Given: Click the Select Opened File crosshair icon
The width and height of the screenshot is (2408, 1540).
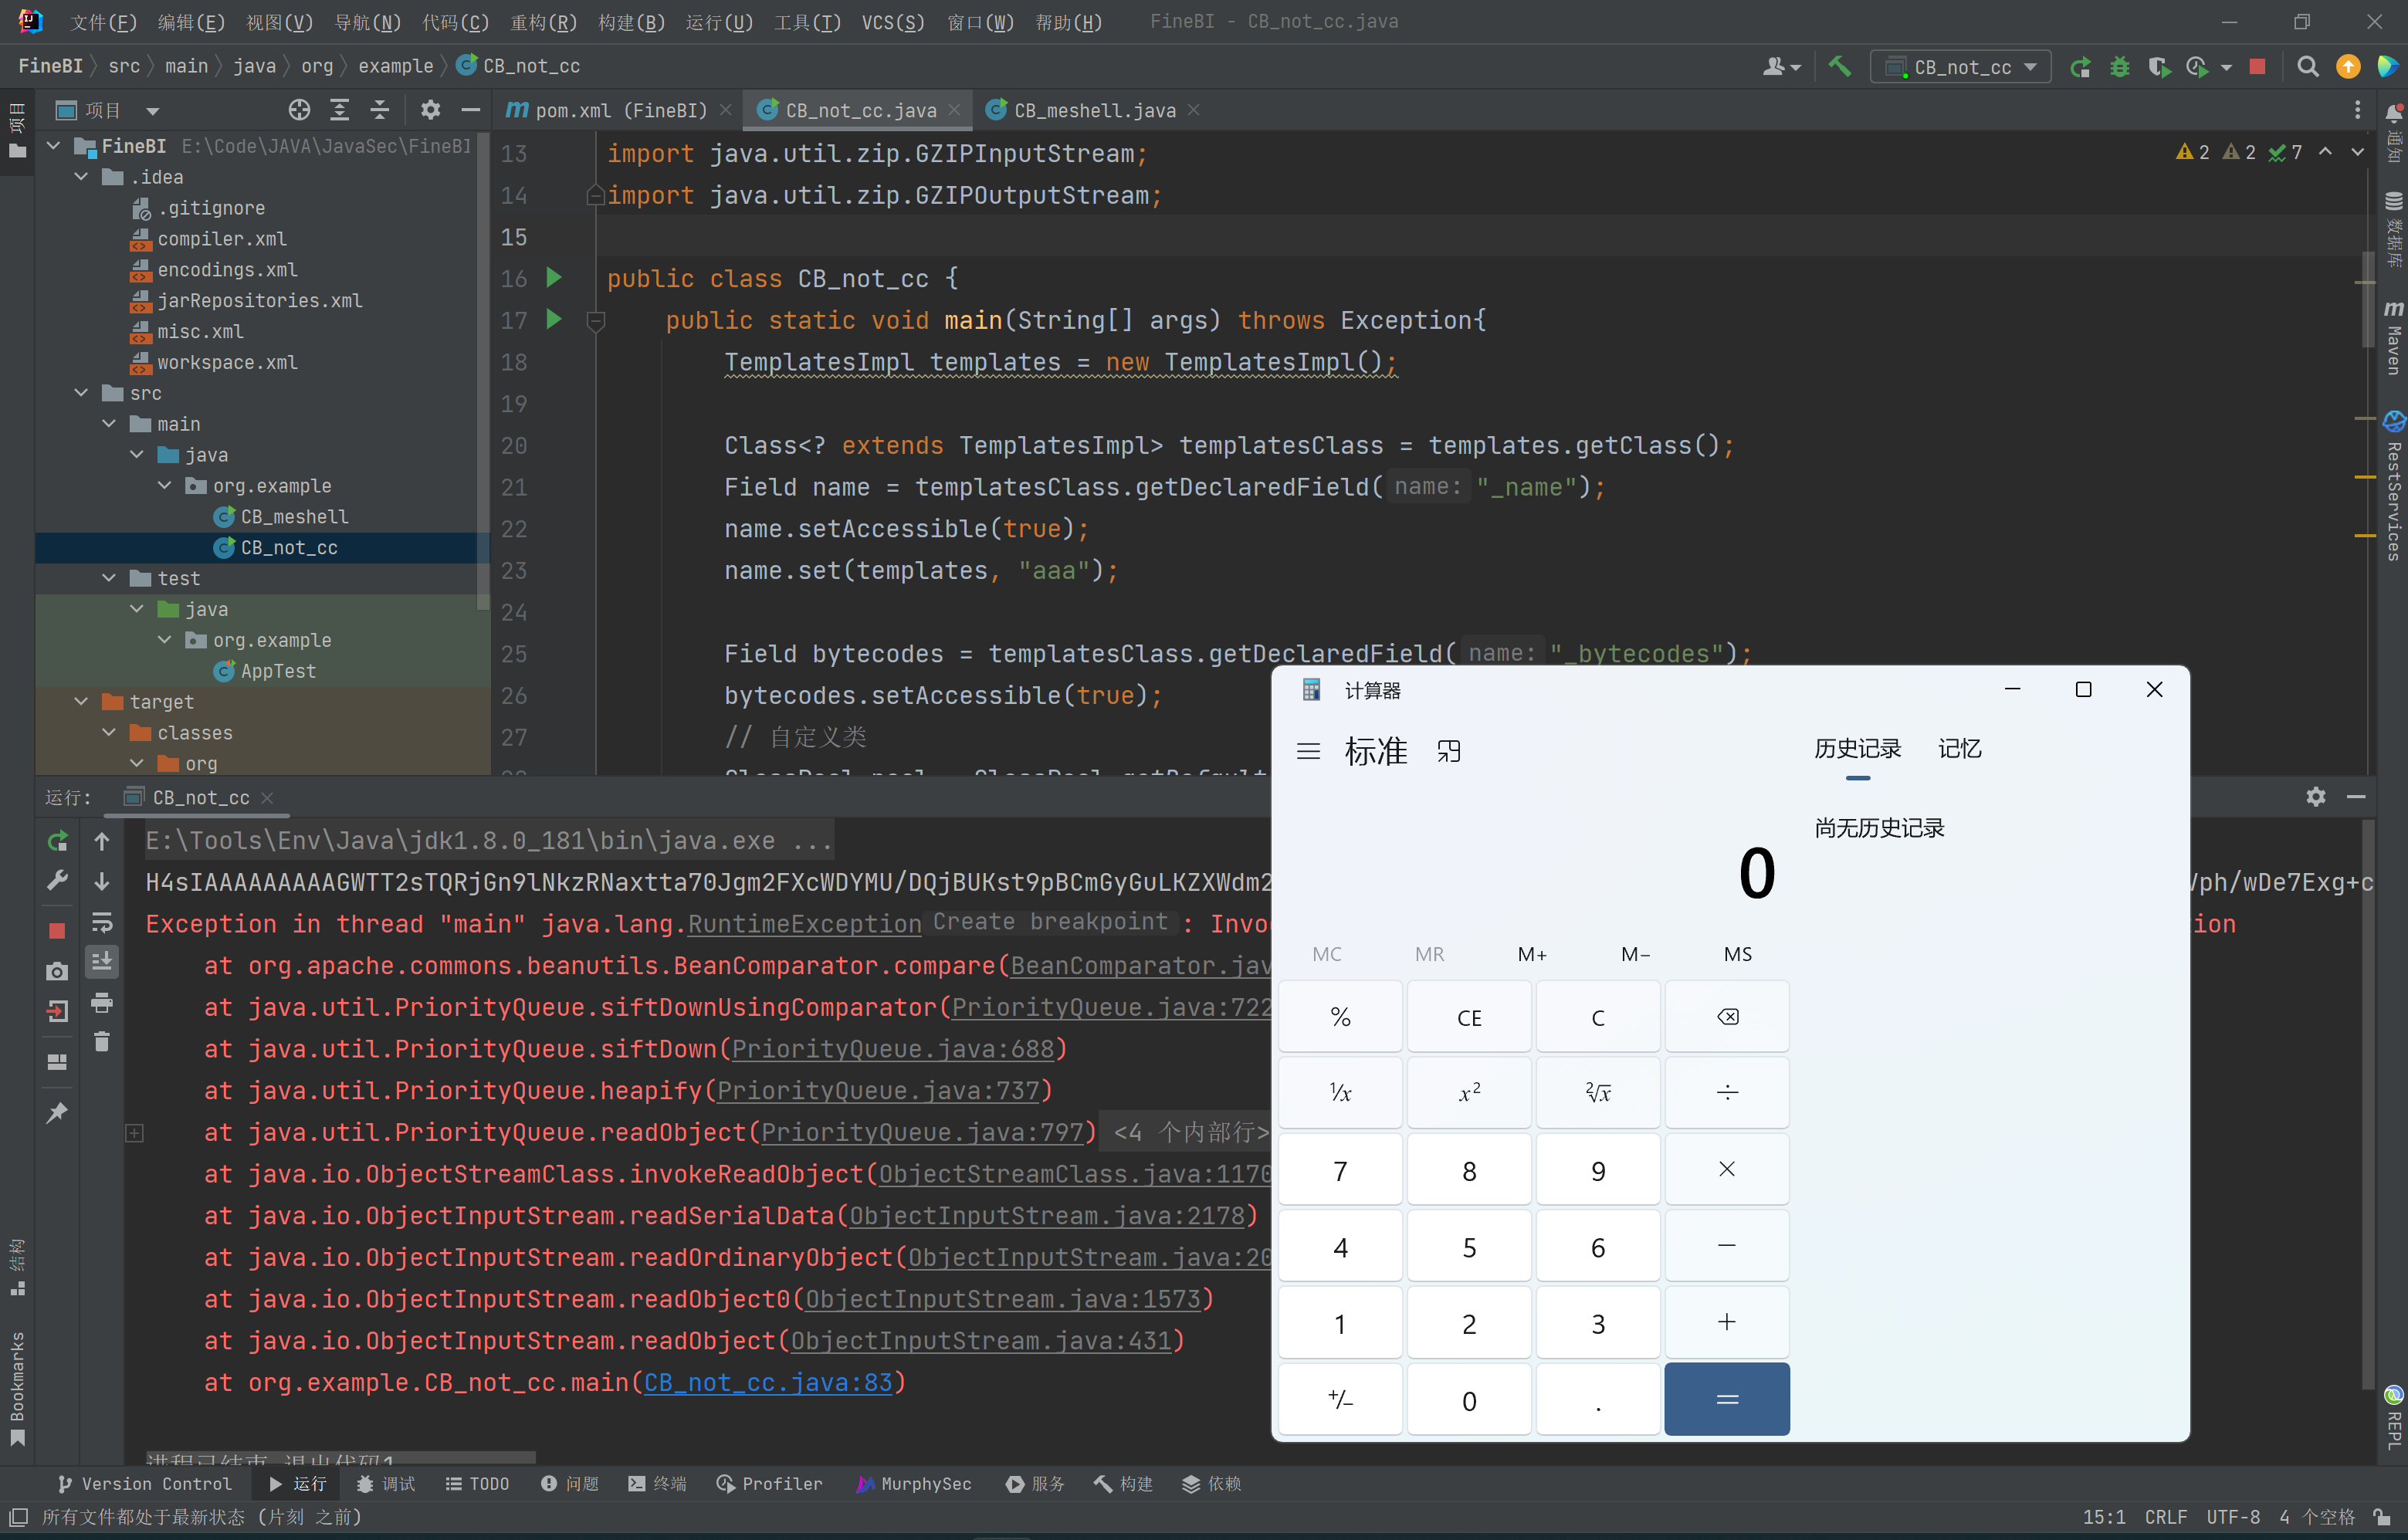Looking at the screenshot, I should [x=299, y=110].
